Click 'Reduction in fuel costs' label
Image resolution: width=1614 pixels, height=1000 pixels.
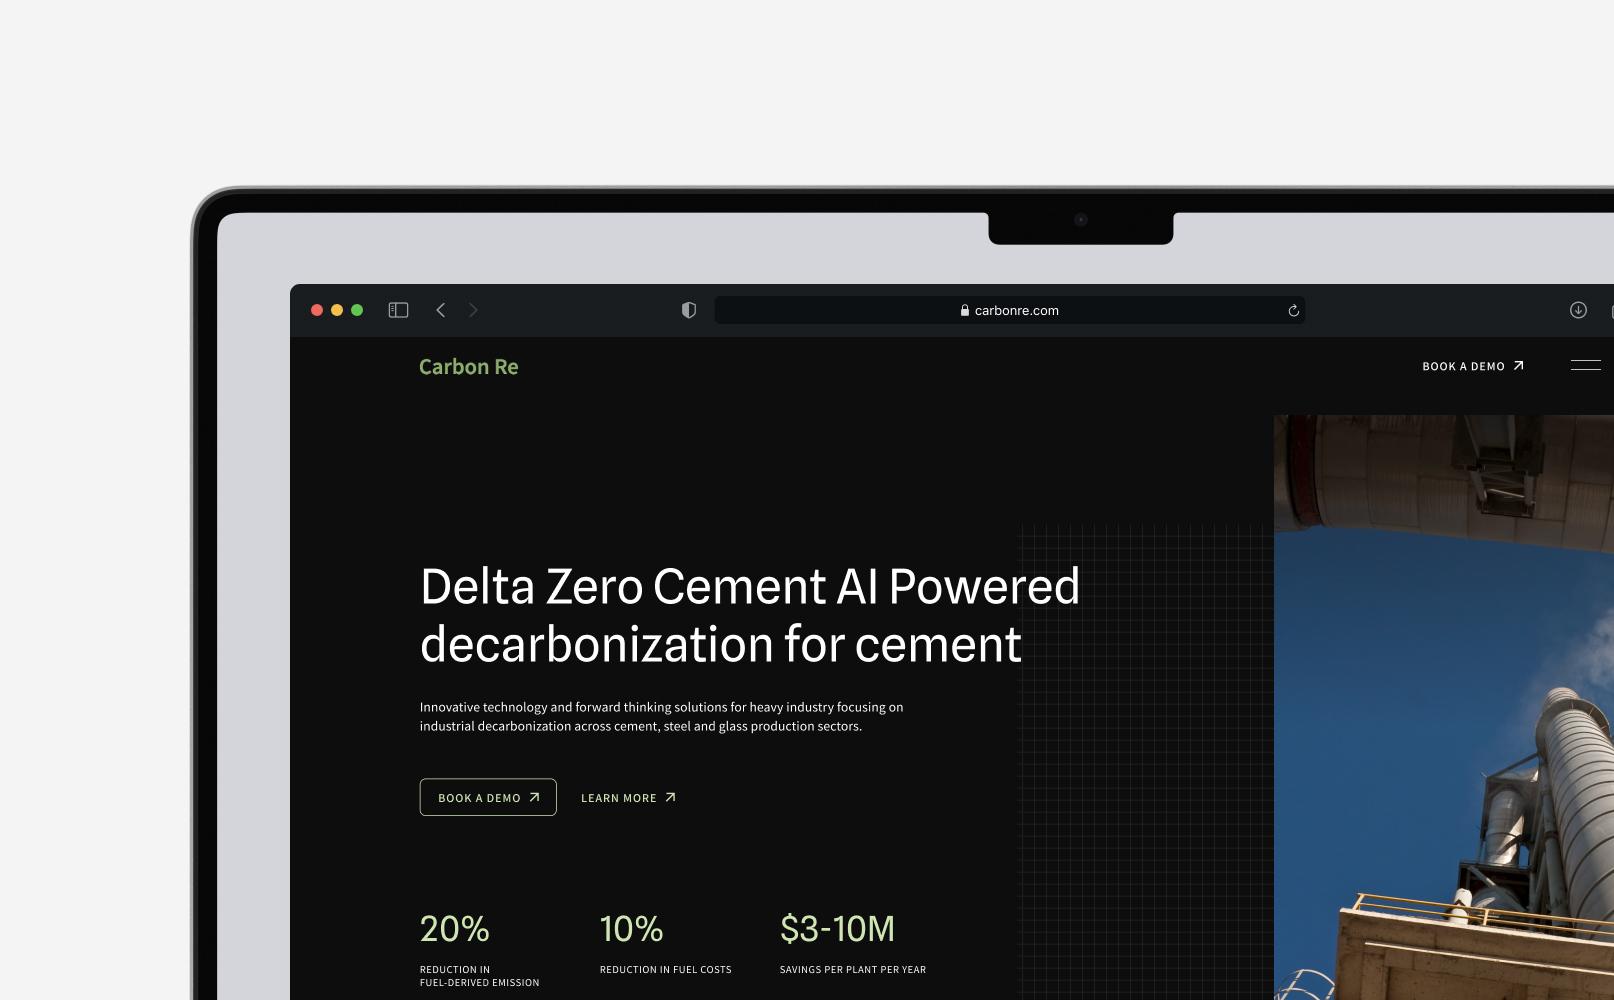pos(666,970)
